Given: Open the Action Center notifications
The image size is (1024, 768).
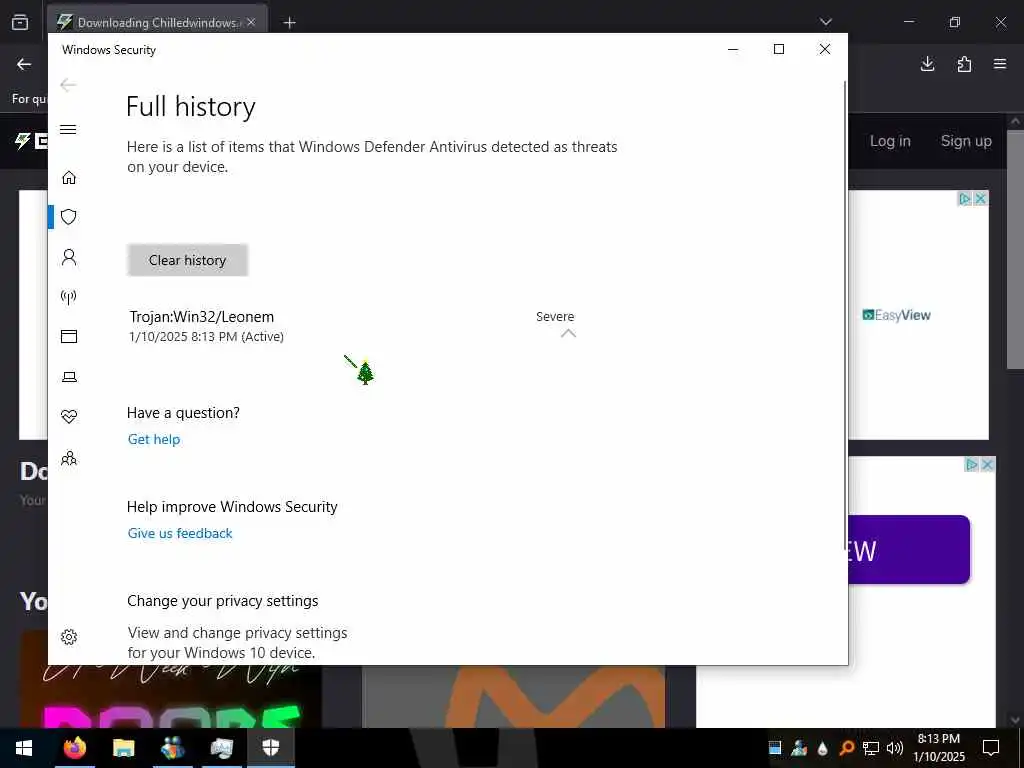Looking at the screenshot, I should 991,748.
